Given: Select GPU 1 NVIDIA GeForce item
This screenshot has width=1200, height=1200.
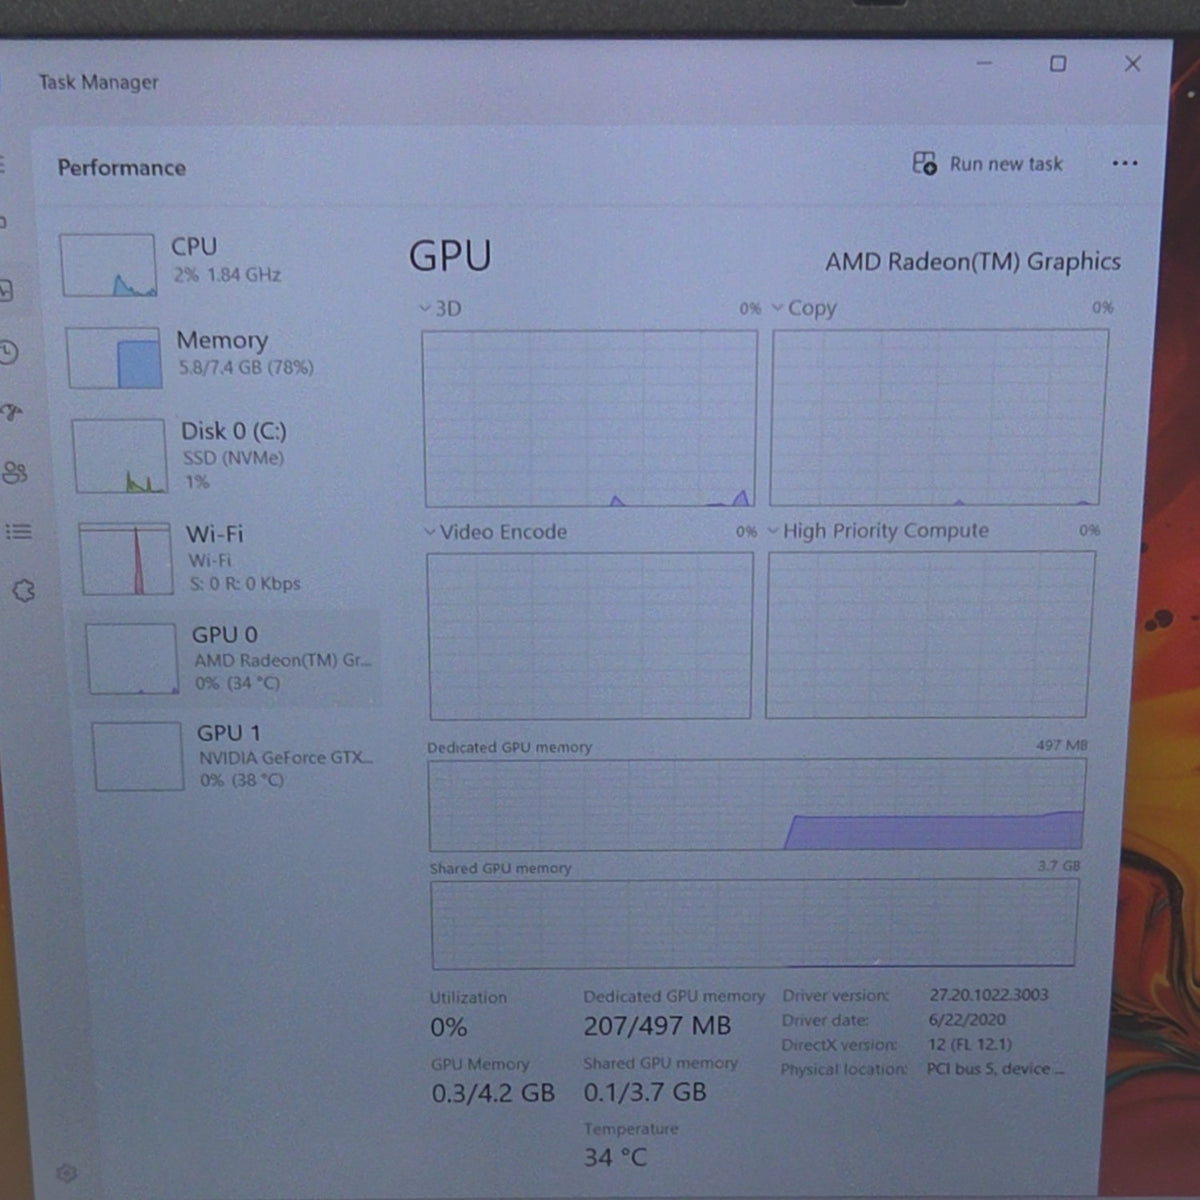Looking at the screenshot, I should coord(235,756).
